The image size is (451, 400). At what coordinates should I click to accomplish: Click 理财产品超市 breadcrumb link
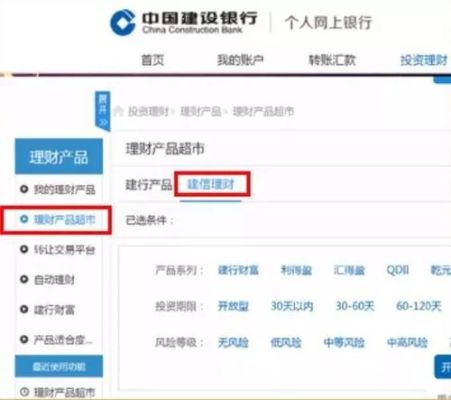click(263, 111)
